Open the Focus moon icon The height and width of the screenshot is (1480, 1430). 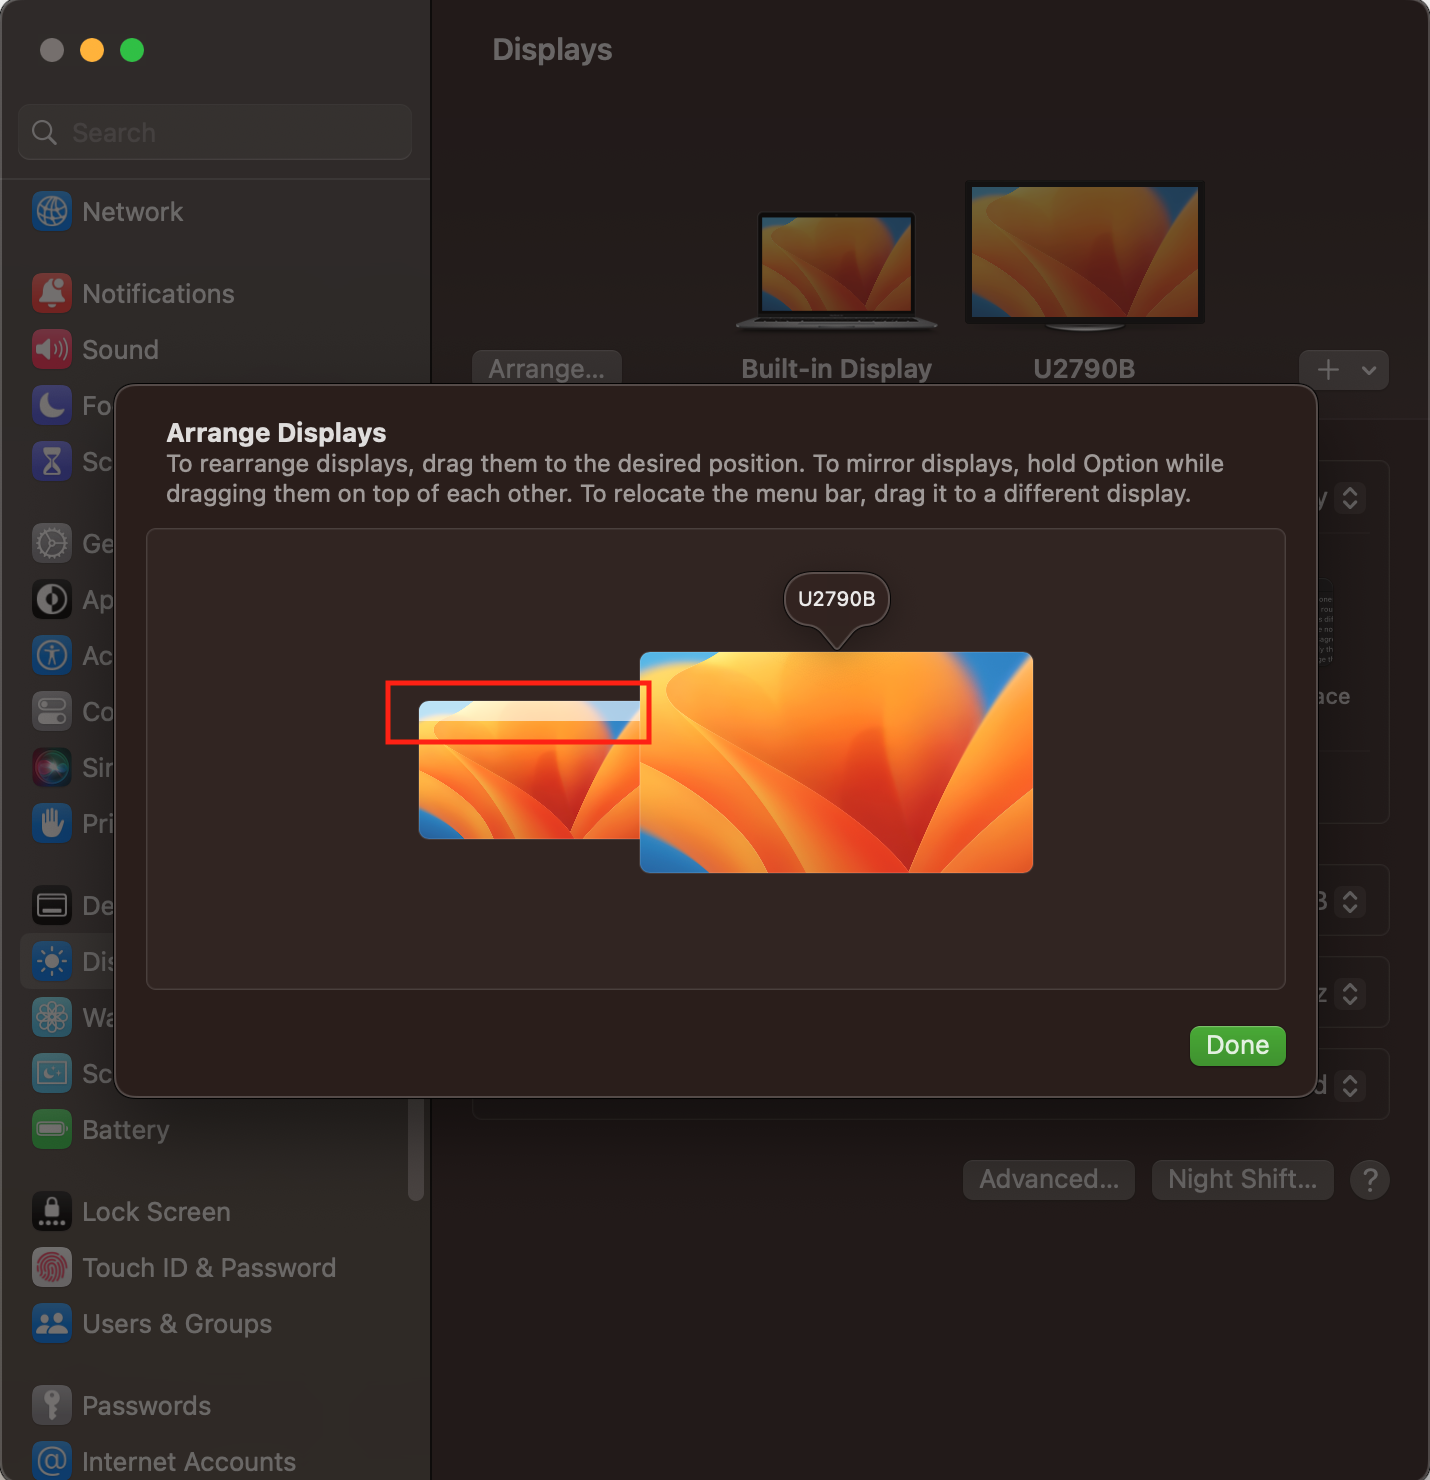pyautogui.click(x=52, y=406)
